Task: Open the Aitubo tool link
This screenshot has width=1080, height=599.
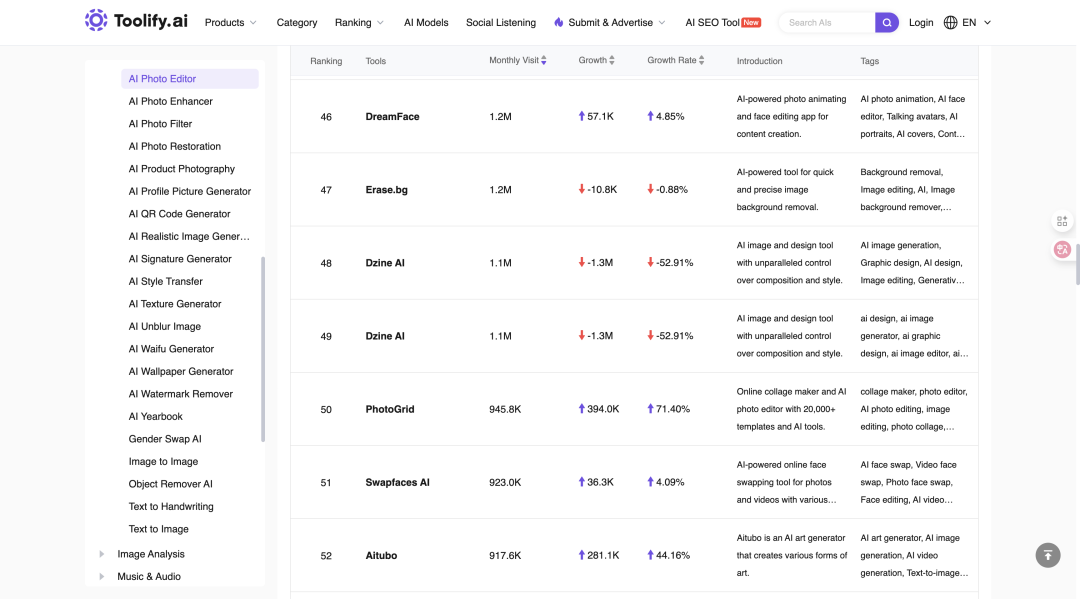Action: [x=381, y=556]
